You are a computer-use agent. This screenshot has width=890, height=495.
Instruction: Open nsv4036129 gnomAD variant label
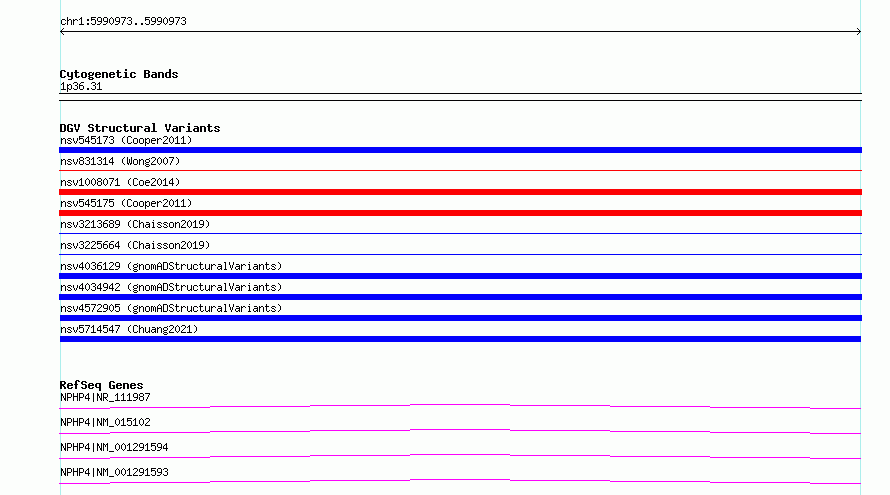point(171,266)
